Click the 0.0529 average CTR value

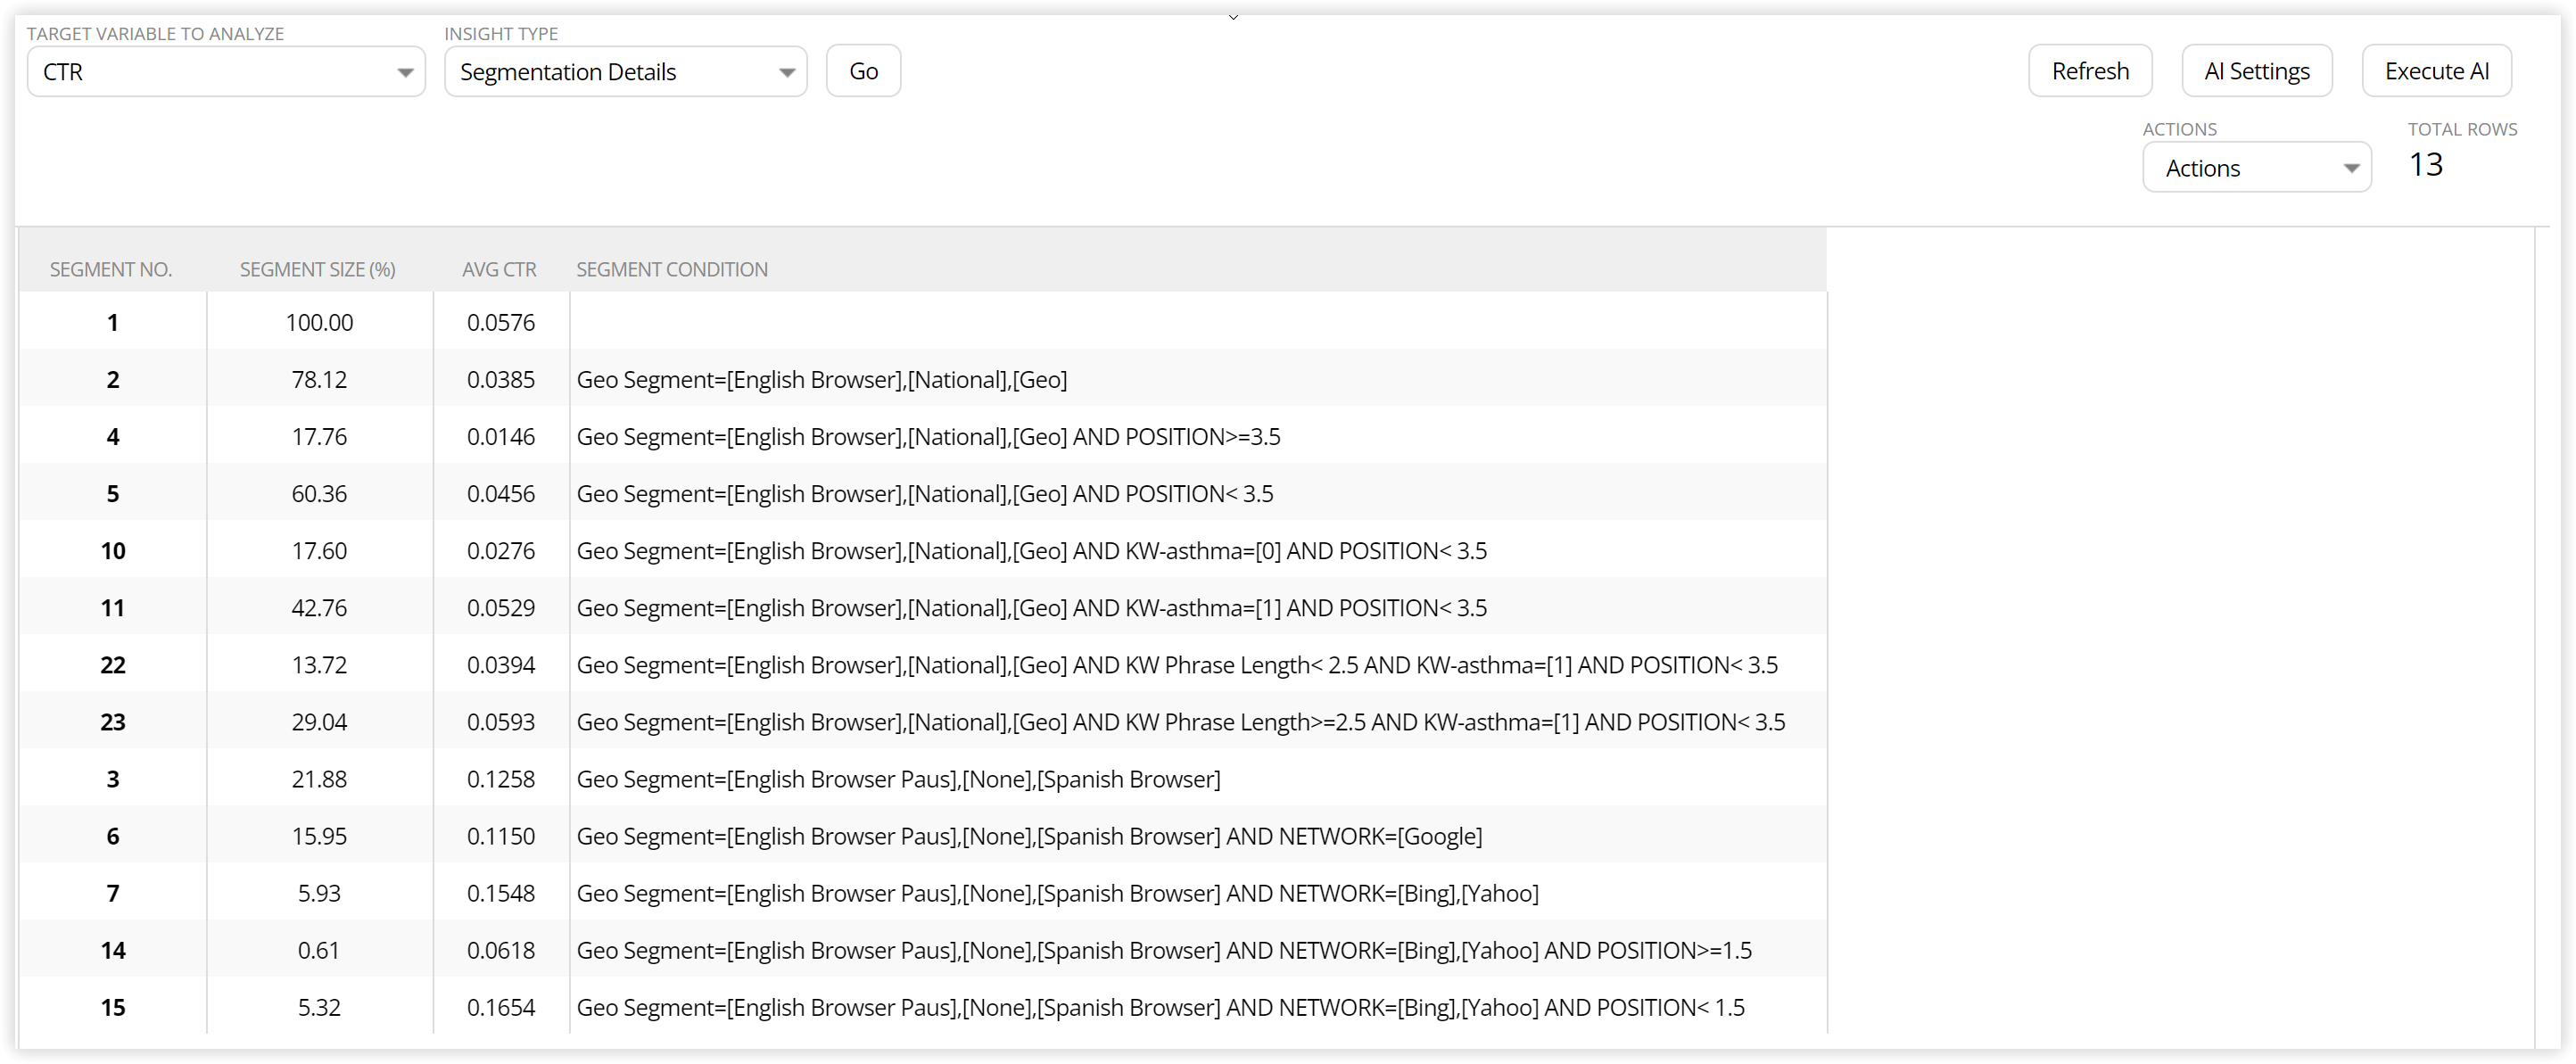click(x=501, y=607)
